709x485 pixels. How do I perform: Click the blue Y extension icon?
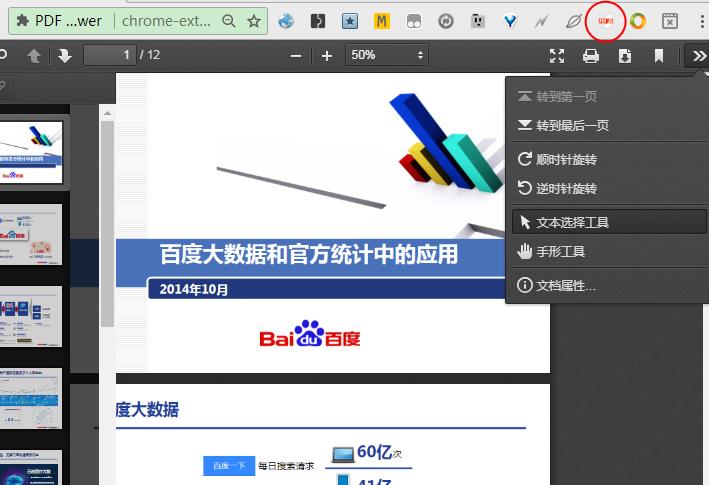510,21
